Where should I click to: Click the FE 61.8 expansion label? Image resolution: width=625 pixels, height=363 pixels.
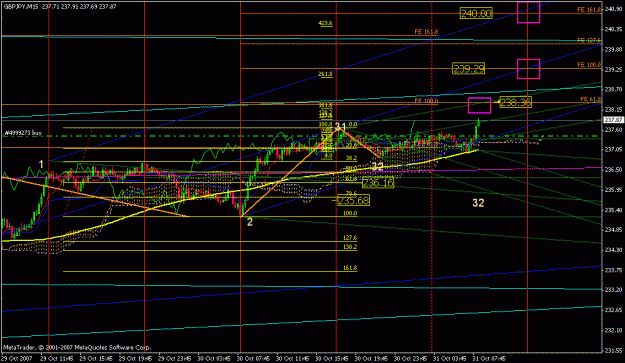[590, 99]
